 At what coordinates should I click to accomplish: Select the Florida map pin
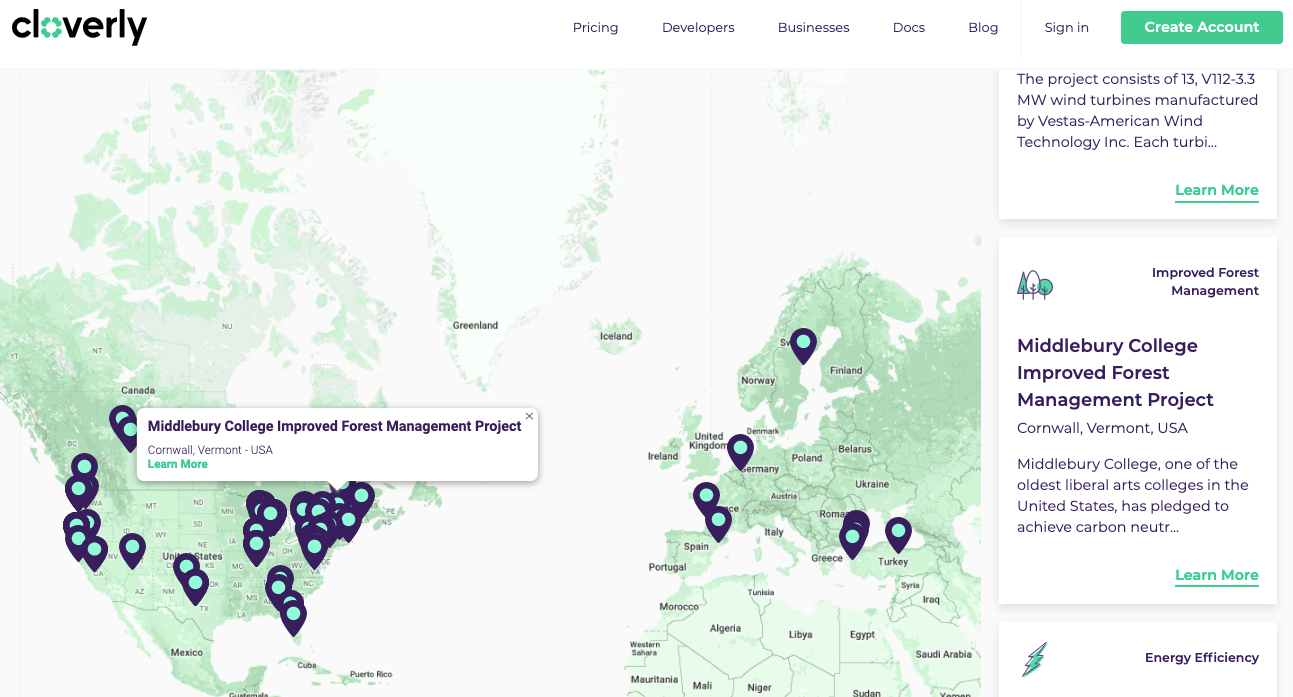click(293, 617)
